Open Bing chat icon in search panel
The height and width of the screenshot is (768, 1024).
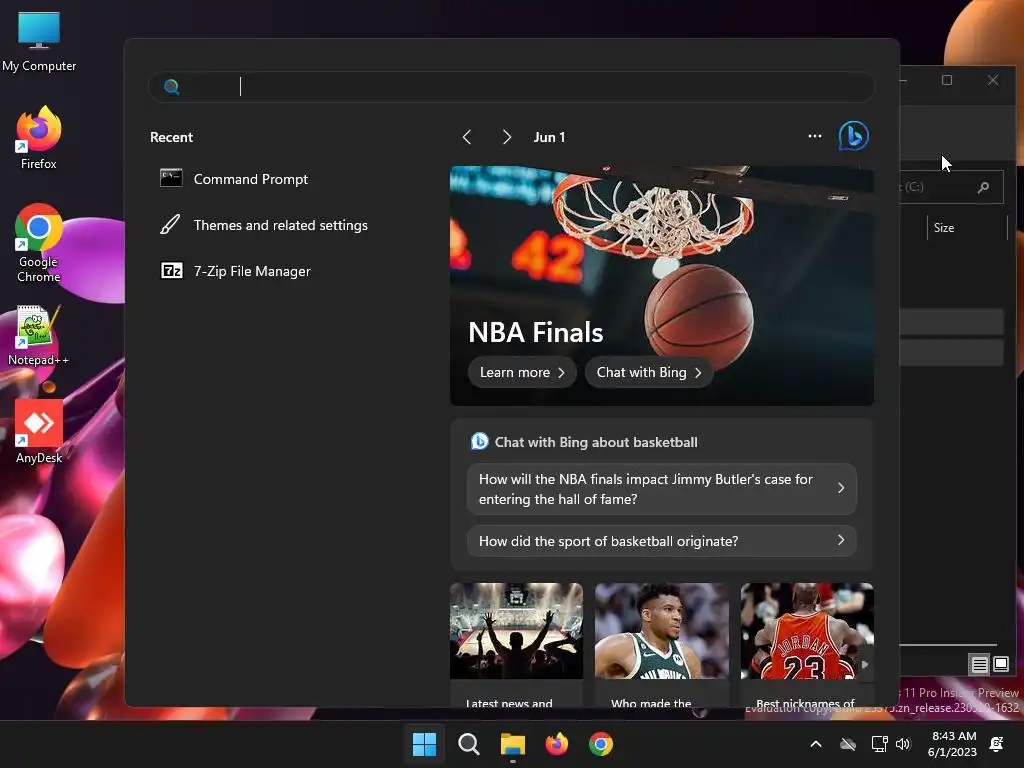(854, 136)
